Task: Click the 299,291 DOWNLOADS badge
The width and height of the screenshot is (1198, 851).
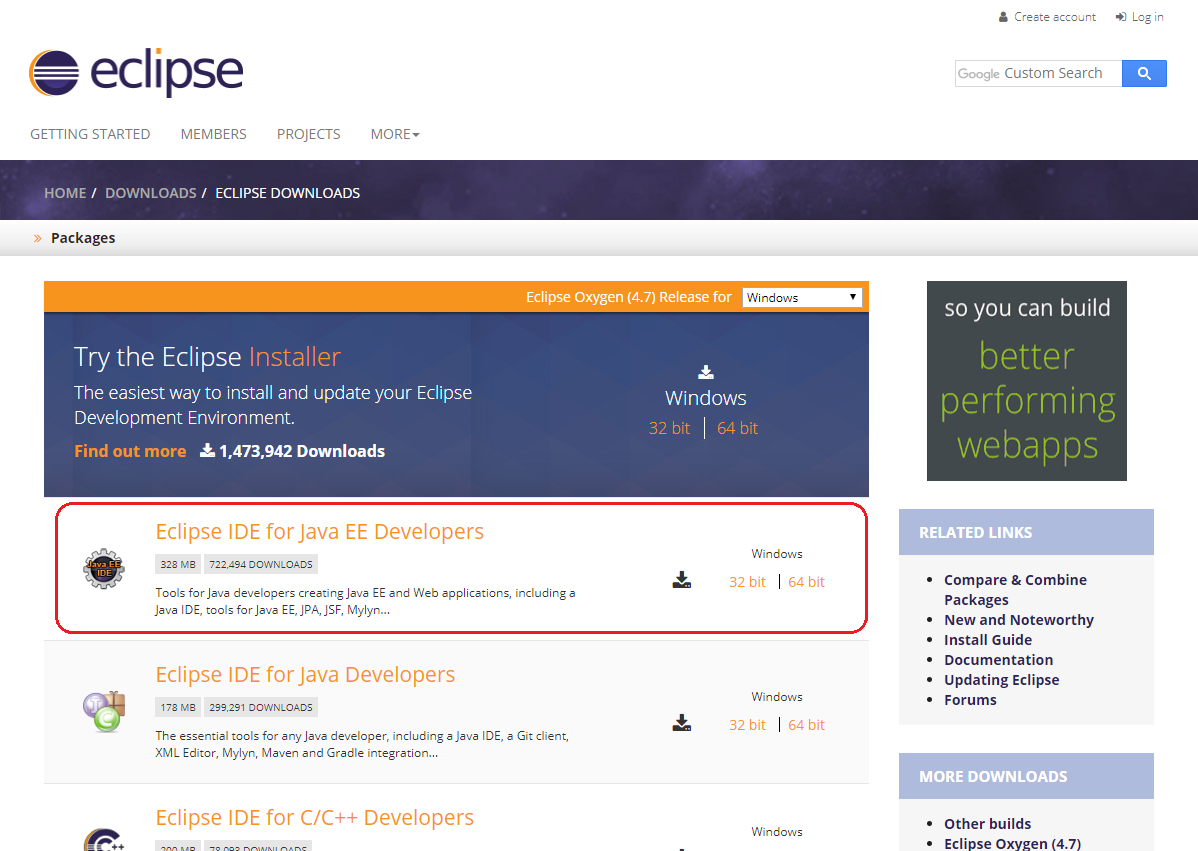Action: (261, 707)
